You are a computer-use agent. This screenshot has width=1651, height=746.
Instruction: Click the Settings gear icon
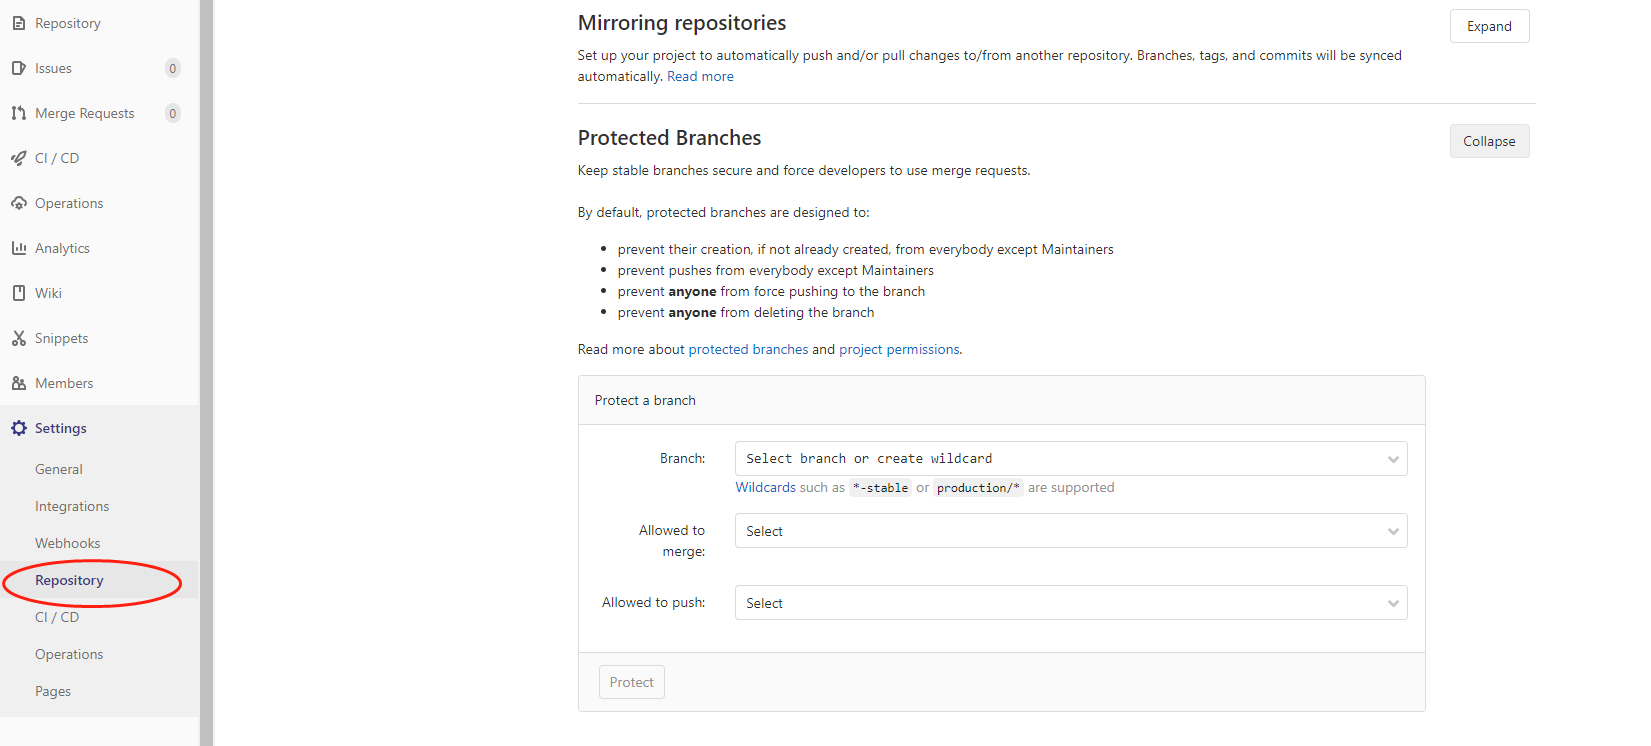tap(19, 428)
